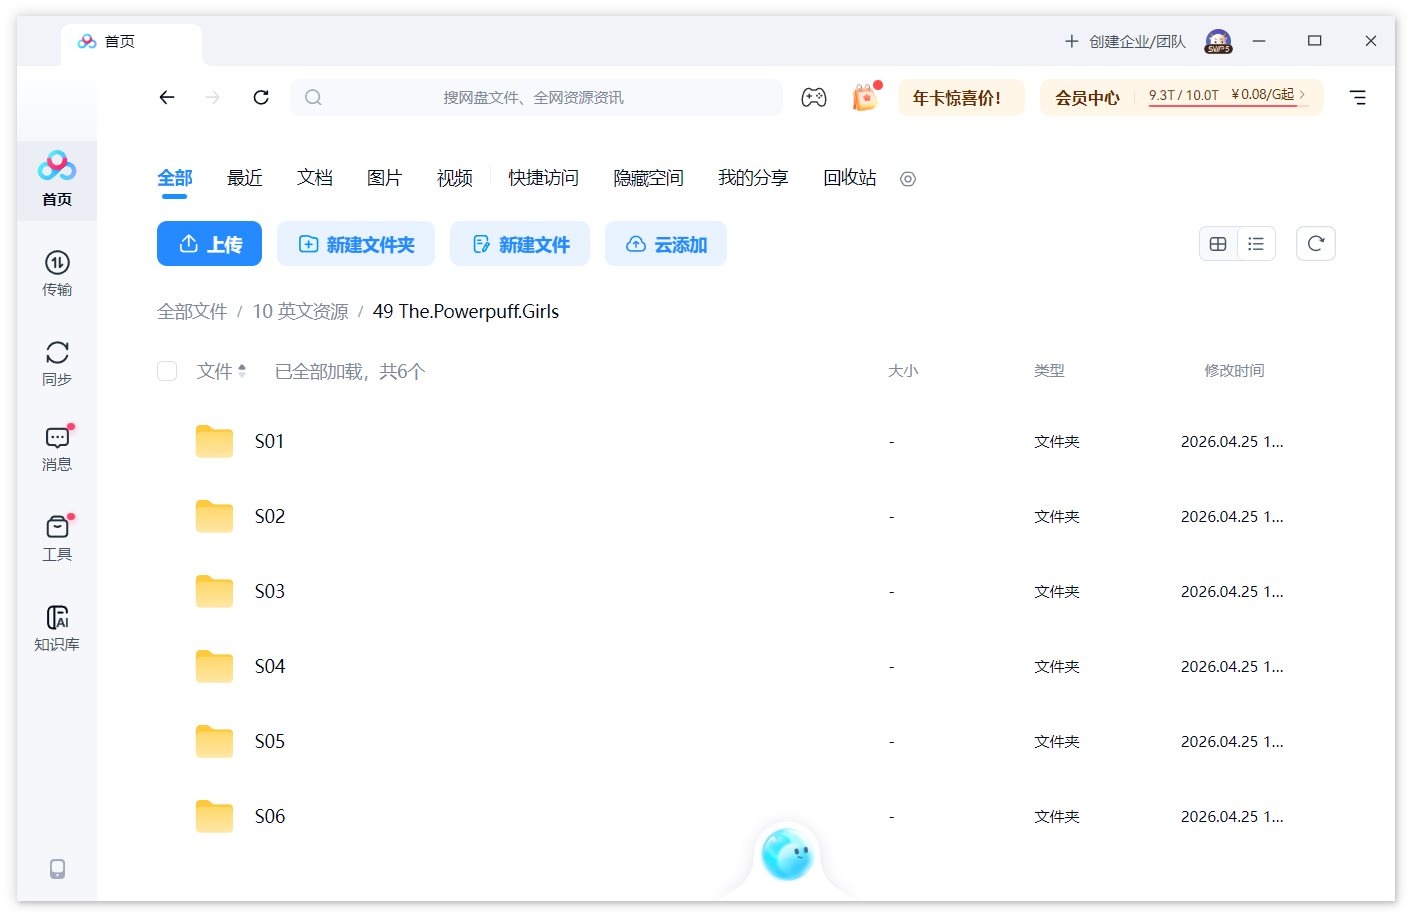Open the AI 知识库 sidebar feature
Viewport: 1415px width, 923px height.
(x=57, y=625)
